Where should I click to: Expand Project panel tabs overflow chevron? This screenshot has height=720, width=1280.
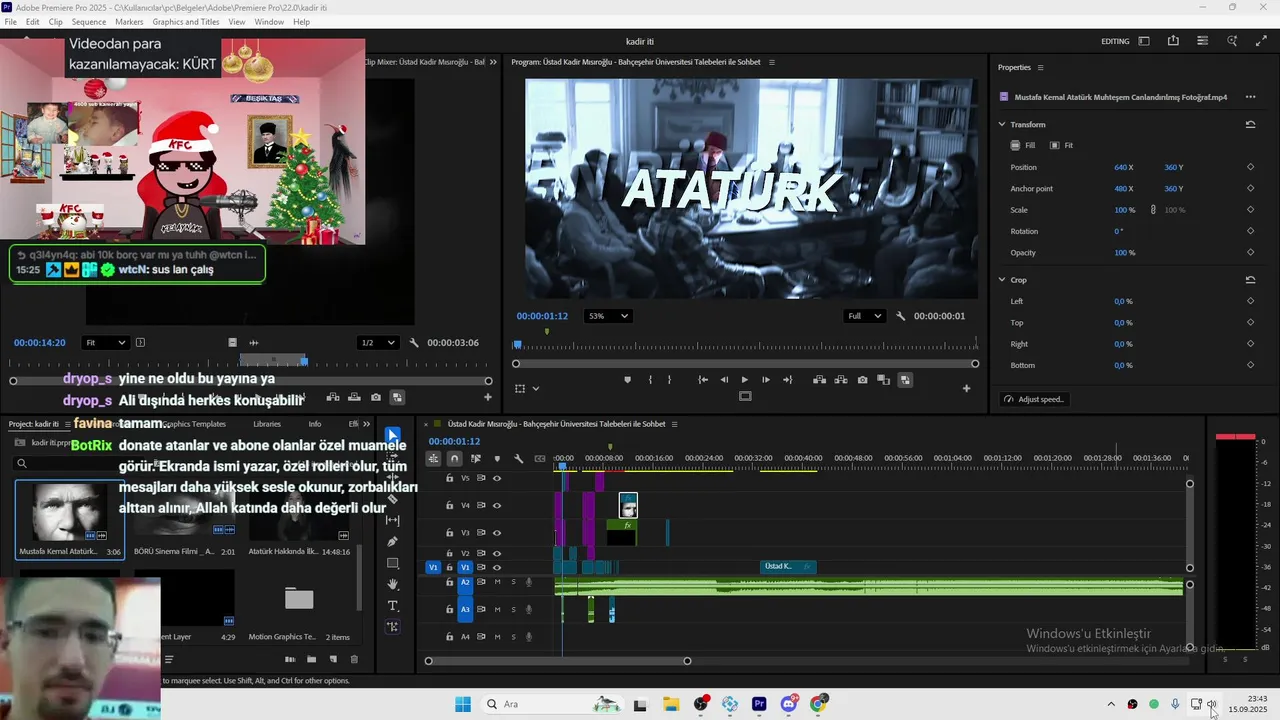(x=366, y=424)
